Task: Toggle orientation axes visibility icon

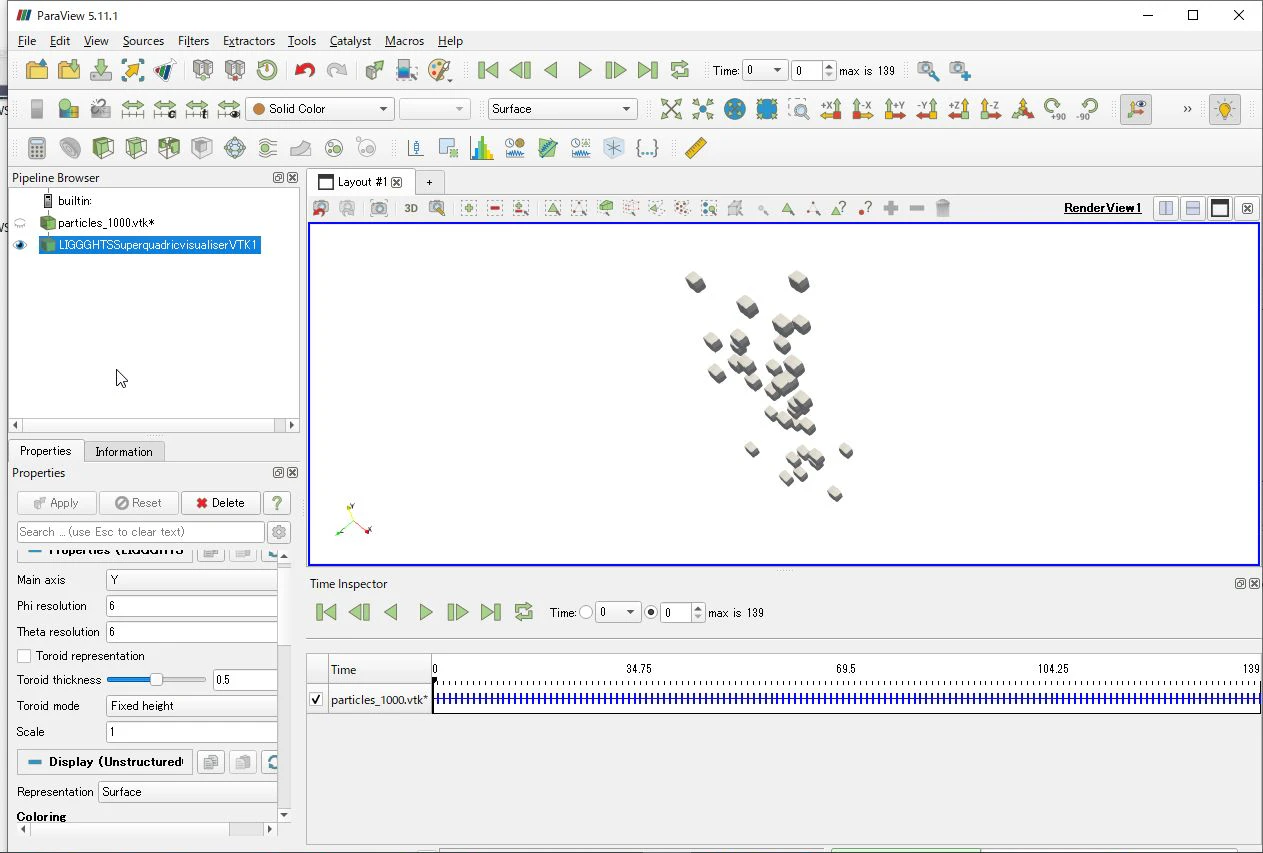Action: [1136, 109]
